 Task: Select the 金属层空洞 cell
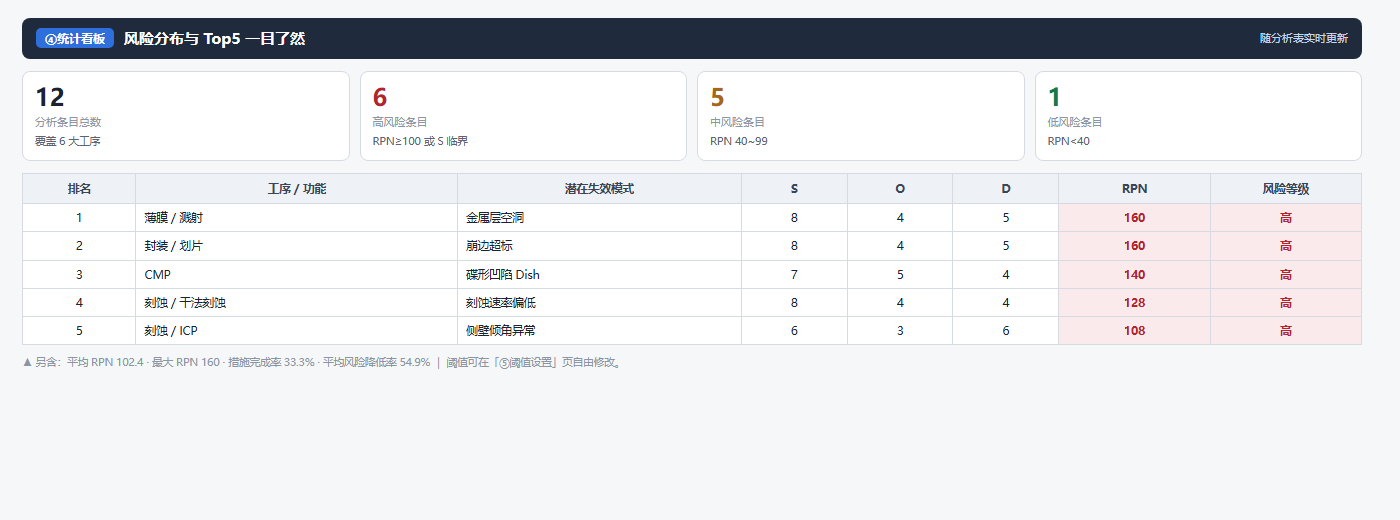pos(600,217)
